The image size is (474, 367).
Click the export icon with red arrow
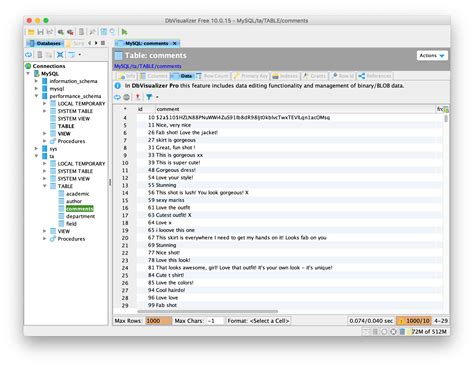click(x=138, y=97)
